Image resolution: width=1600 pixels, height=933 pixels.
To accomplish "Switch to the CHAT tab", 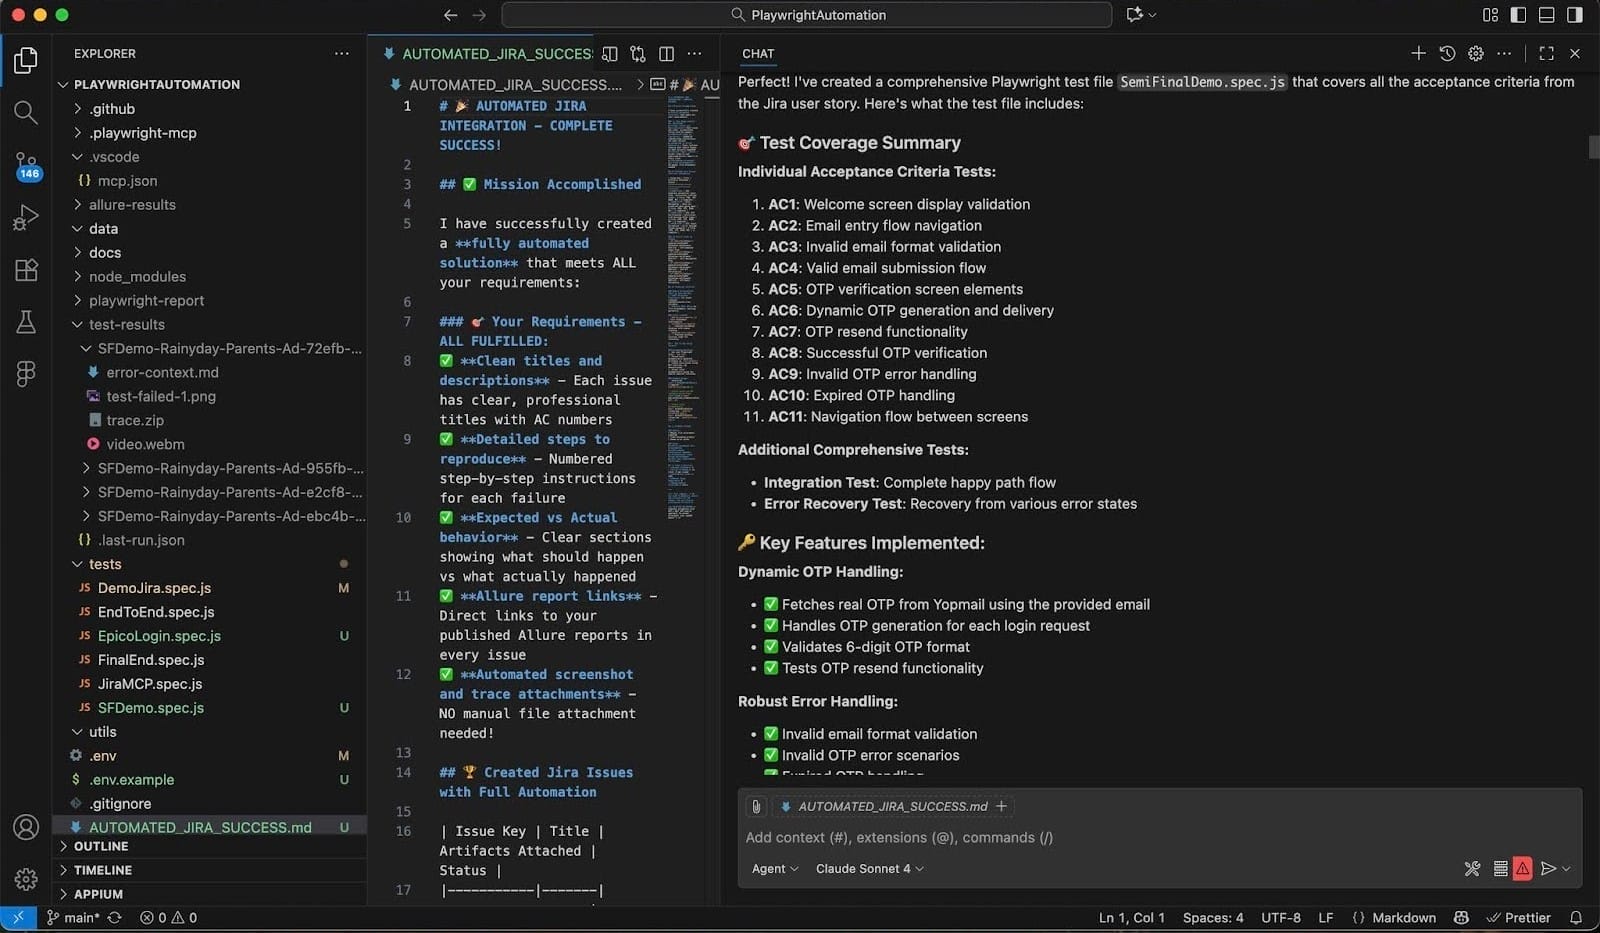I will [x=757, y=53].
